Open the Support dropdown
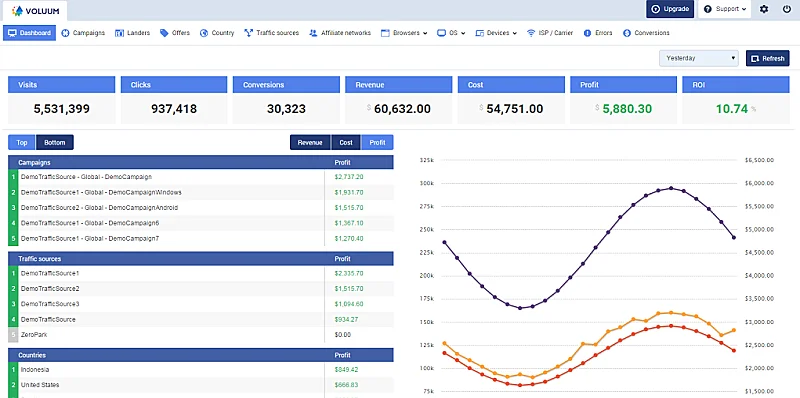Viewport: 800px width, 398px height. (724, 9)
